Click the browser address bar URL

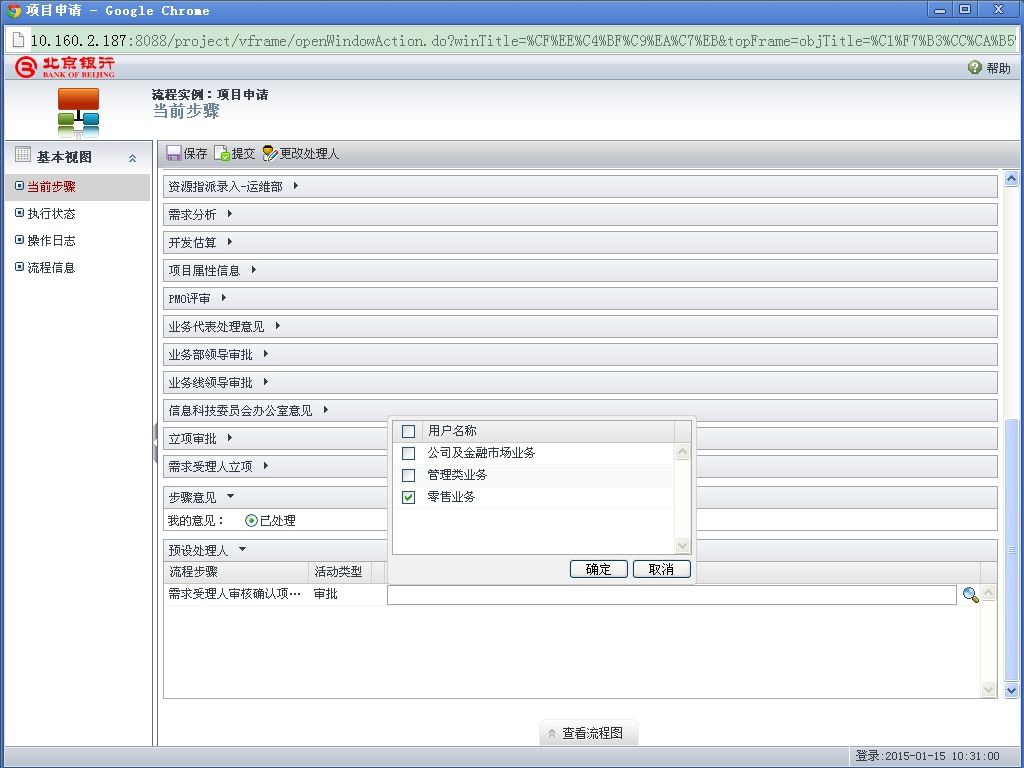tap(523, 40)
